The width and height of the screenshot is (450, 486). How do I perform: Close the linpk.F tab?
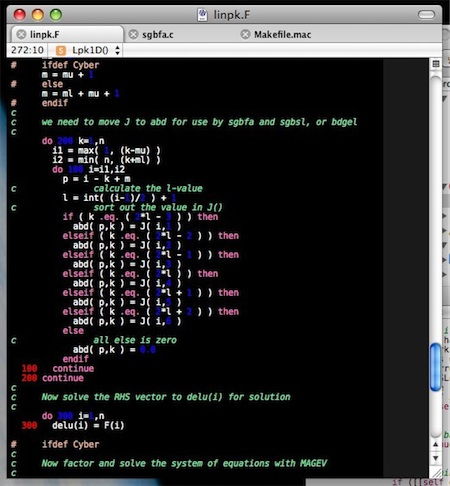pyautogui.click(x=21, y=34)
